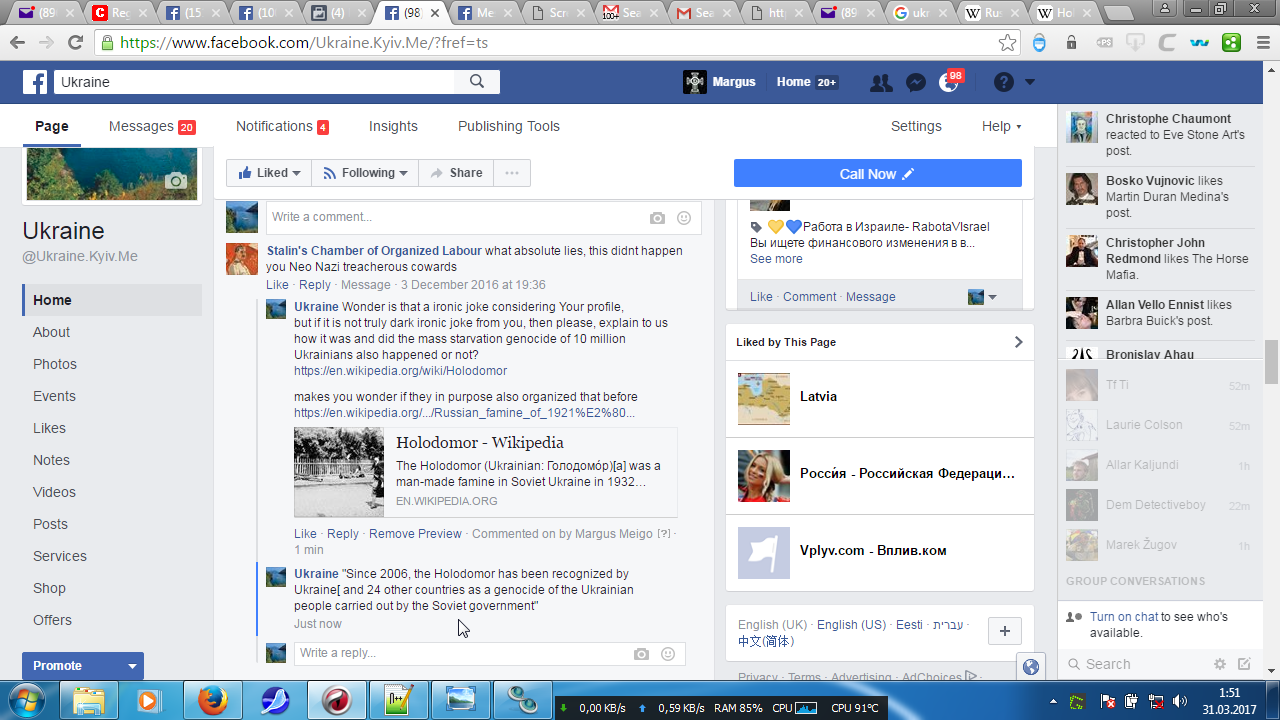This screenshot has width=1280, height=720.
Task: Open the Notepad++ taskbar icon
Action: [399, 700]
